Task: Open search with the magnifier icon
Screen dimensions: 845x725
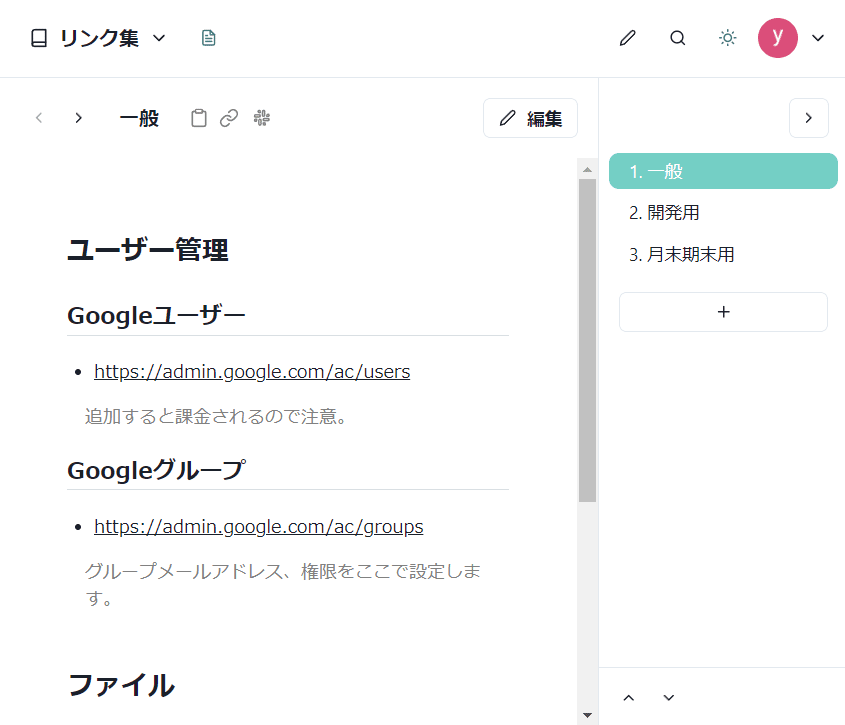Action: coord(677,38)
